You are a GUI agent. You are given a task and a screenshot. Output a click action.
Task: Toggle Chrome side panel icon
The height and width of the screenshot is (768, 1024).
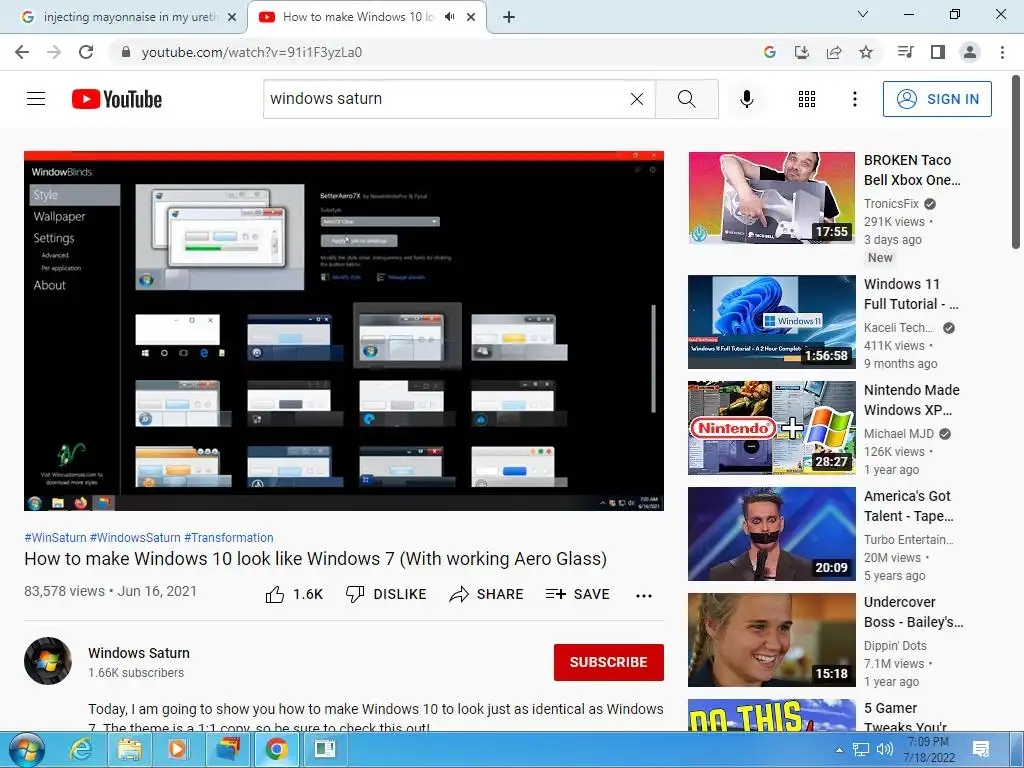point(938,52)
